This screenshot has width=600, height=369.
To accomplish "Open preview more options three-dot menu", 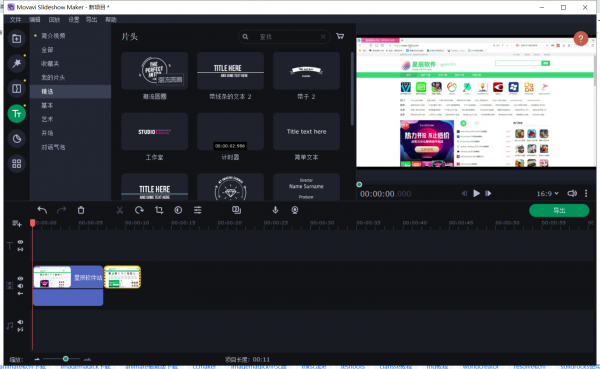I will [x=586, y=193].
